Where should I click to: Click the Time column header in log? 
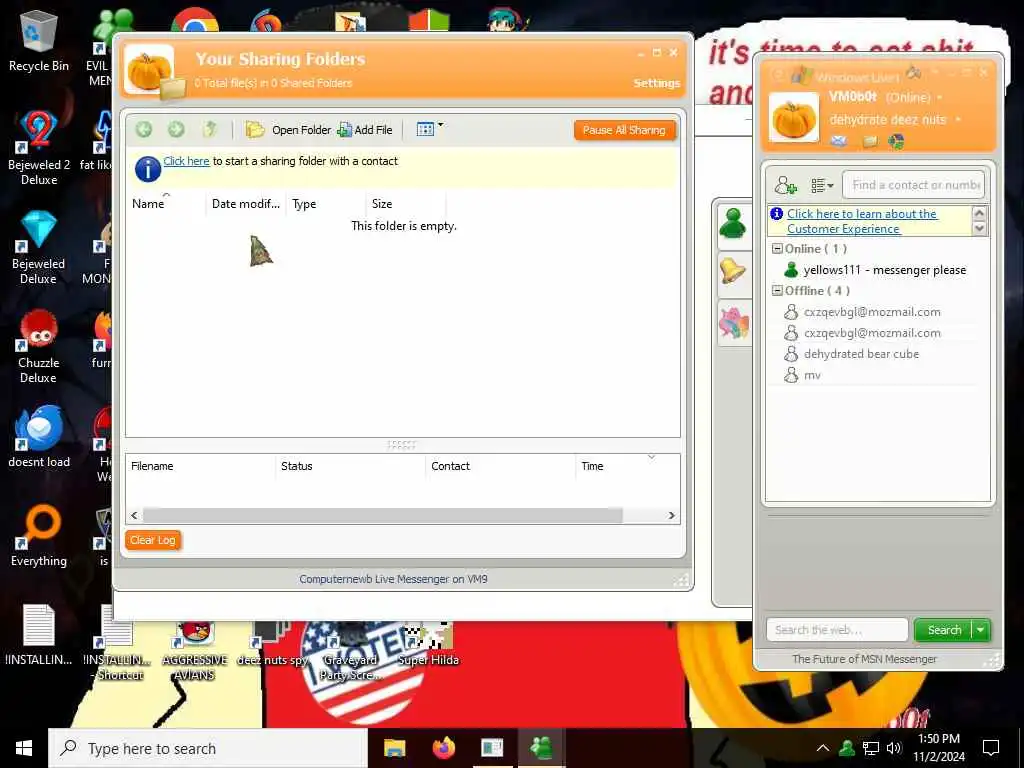(627, 466)
